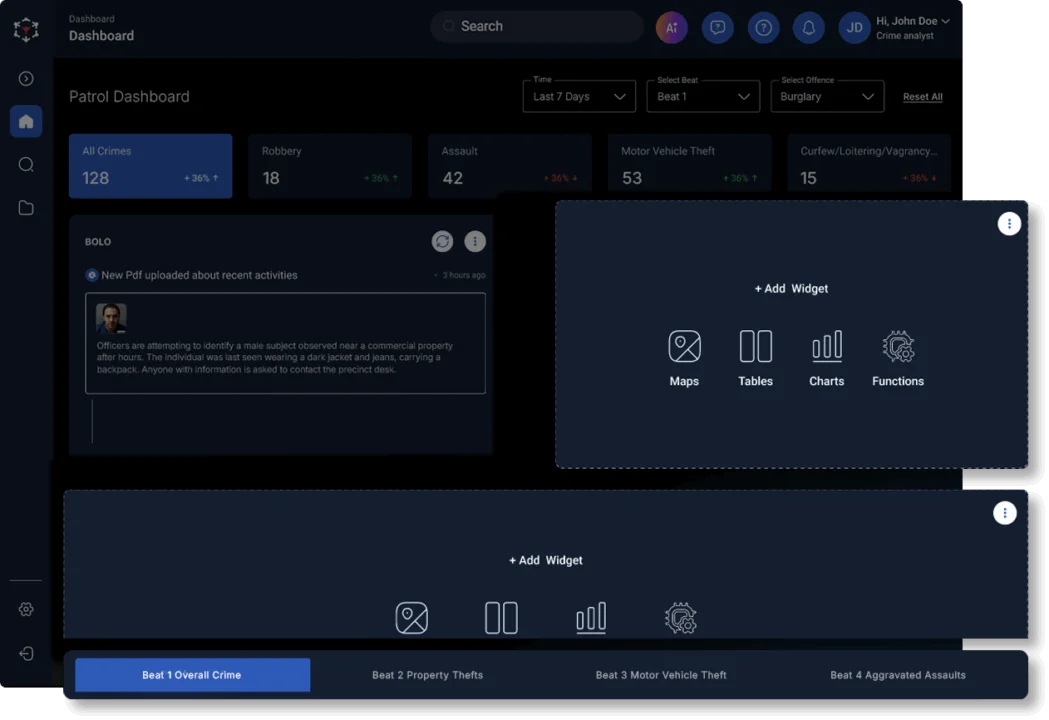Add a Maps widget in upper placeholder
1049x720 pixels.
click(684, 358)
